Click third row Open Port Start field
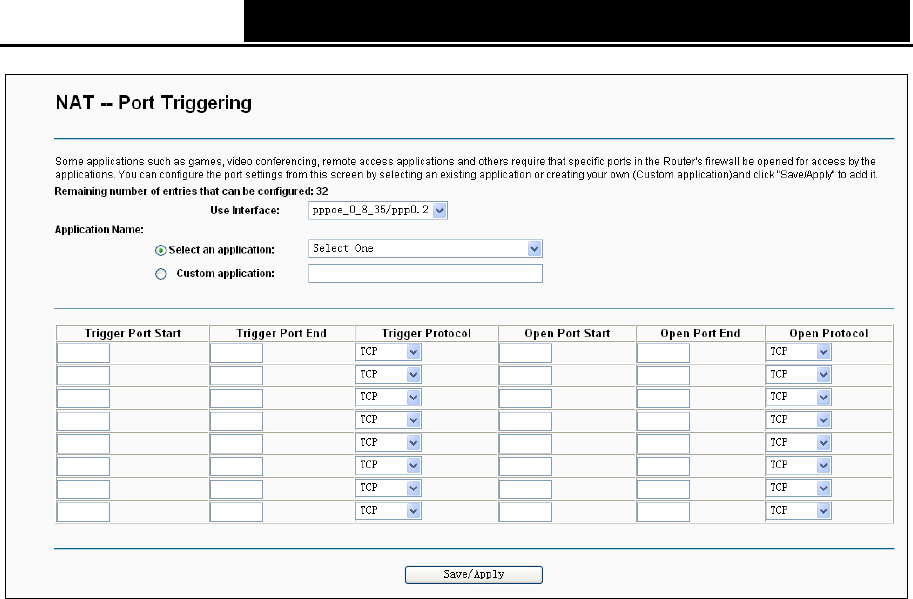This screenshot has height=599, width=913. [525, 398]
